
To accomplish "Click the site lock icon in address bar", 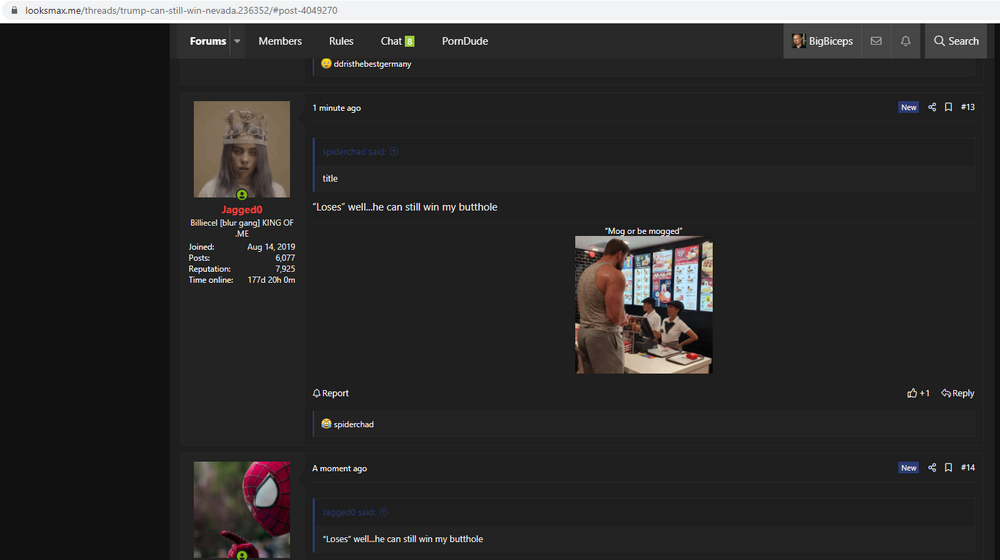I will pyautogui.click(x=14, y=10).
